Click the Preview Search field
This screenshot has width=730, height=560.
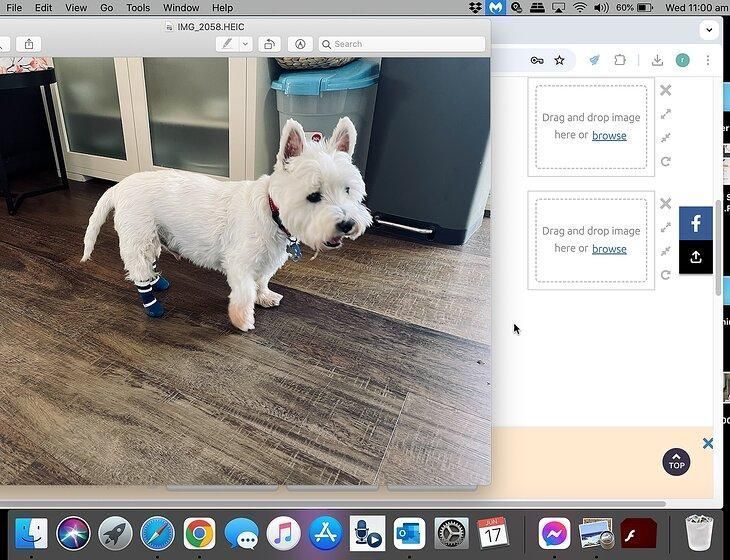coord(402,44)
